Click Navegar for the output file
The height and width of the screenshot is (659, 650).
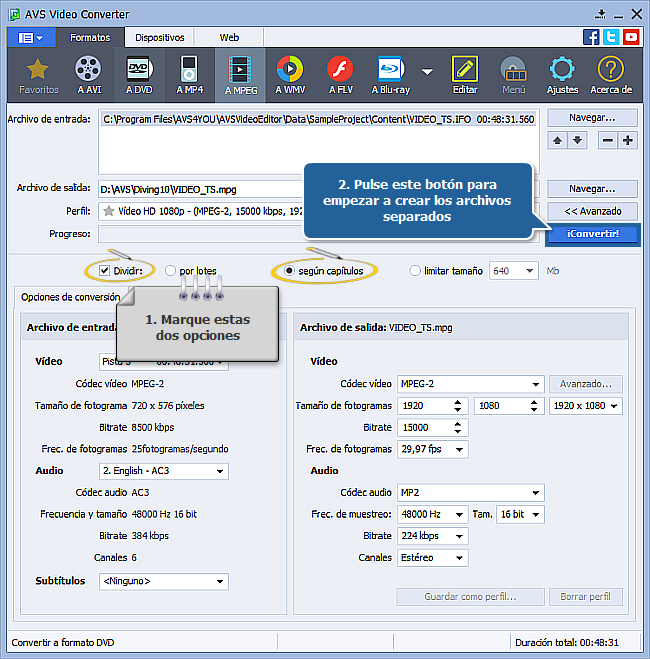592,189
